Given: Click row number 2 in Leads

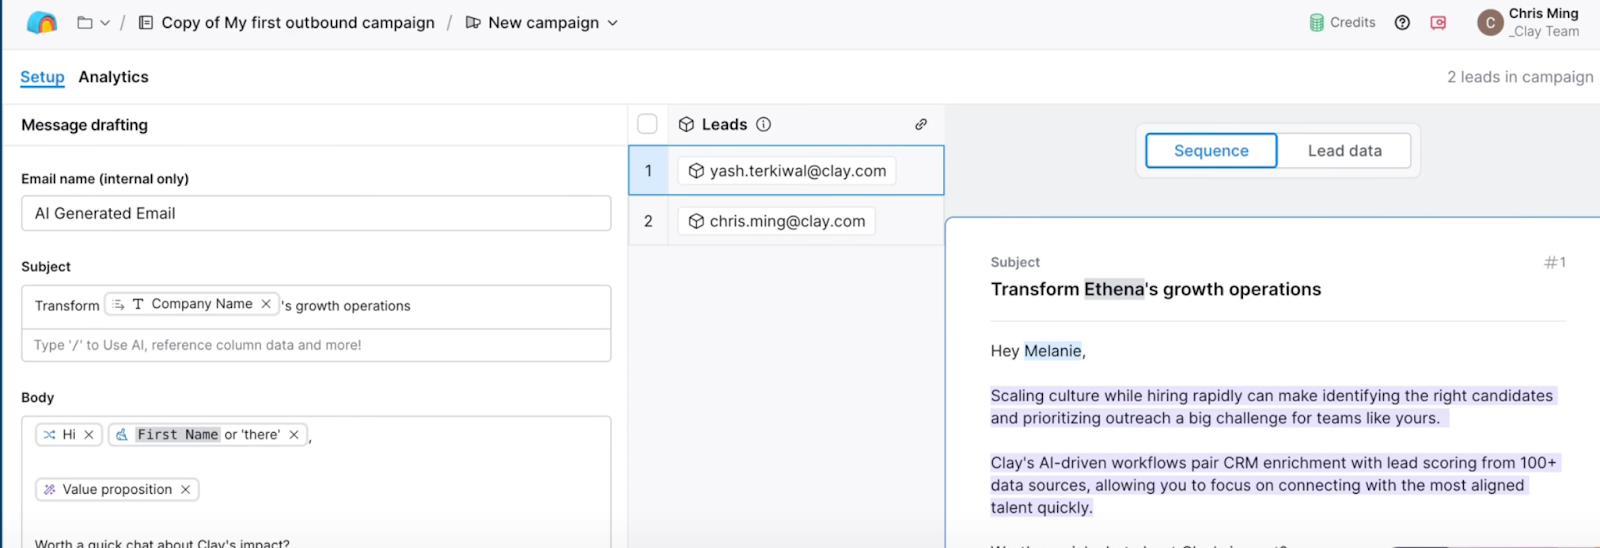Looking at the screenshot, I should [x=648, y=221].
